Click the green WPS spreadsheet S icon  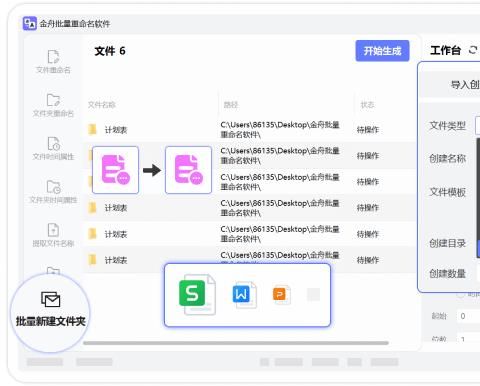(197, 295)
